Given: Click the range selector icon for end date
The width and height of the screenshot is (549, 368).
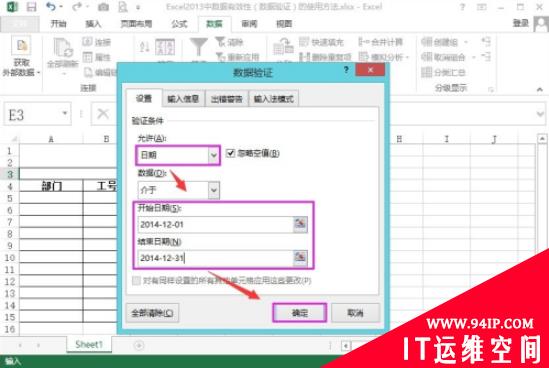Looking at the screenshot, I should pyautogui.click(x=300, y=258).
